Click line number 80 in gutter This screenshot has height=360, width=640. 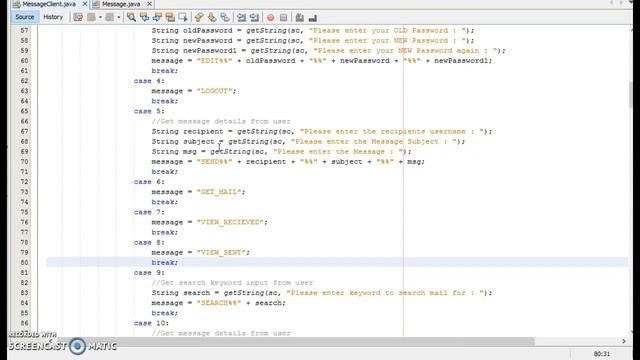point(24,262)
